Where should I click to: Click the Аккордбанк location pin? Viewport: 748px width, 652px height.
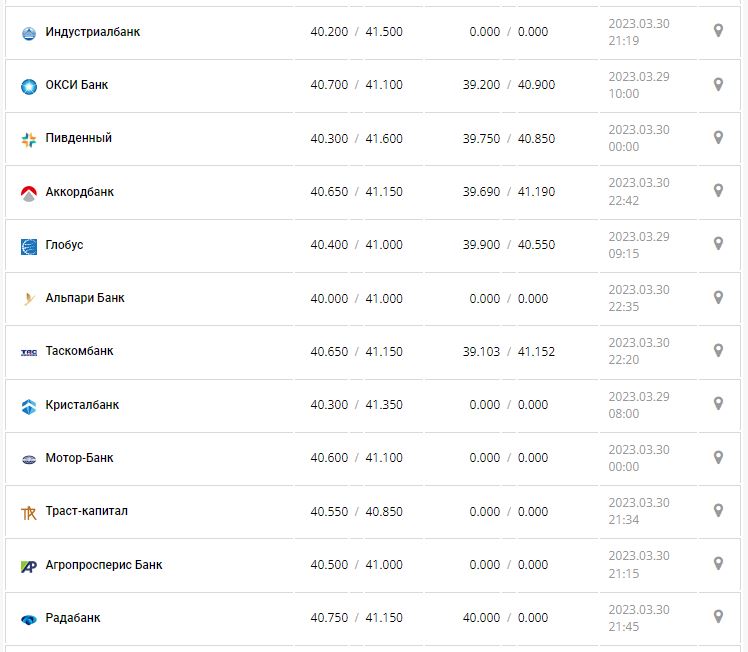coord(718,190)
